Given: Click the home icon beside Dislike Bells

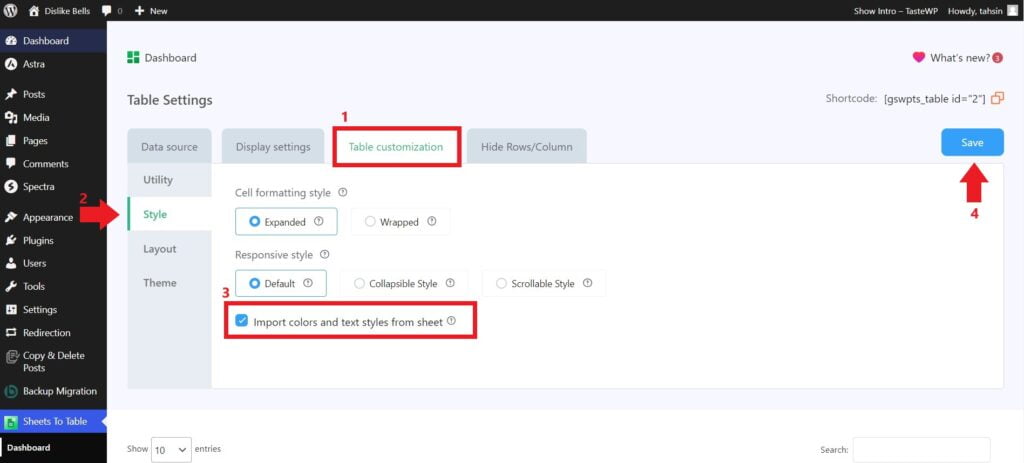Looking at the screenshot, I should click(34, 10).
